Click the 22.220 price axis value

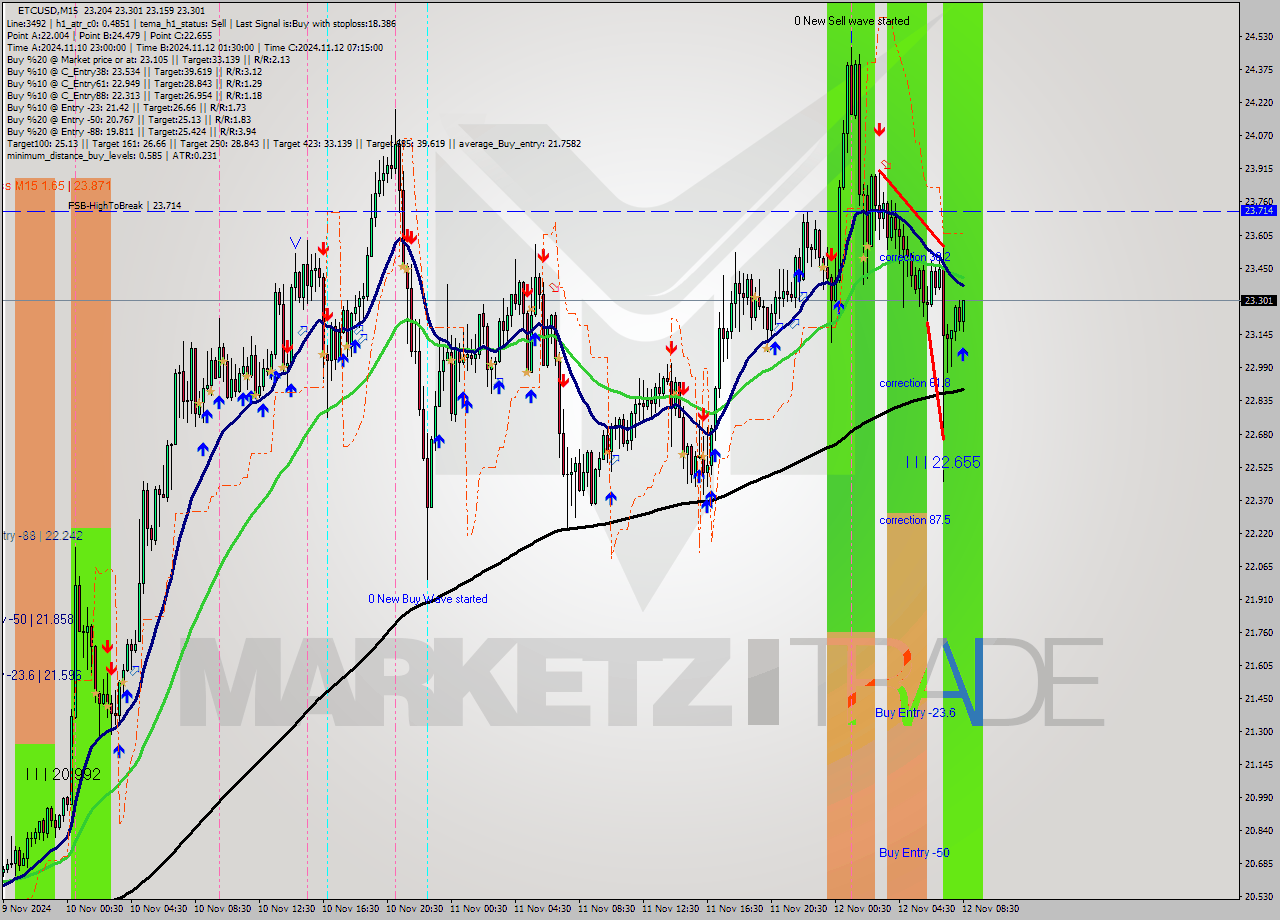1258,533
